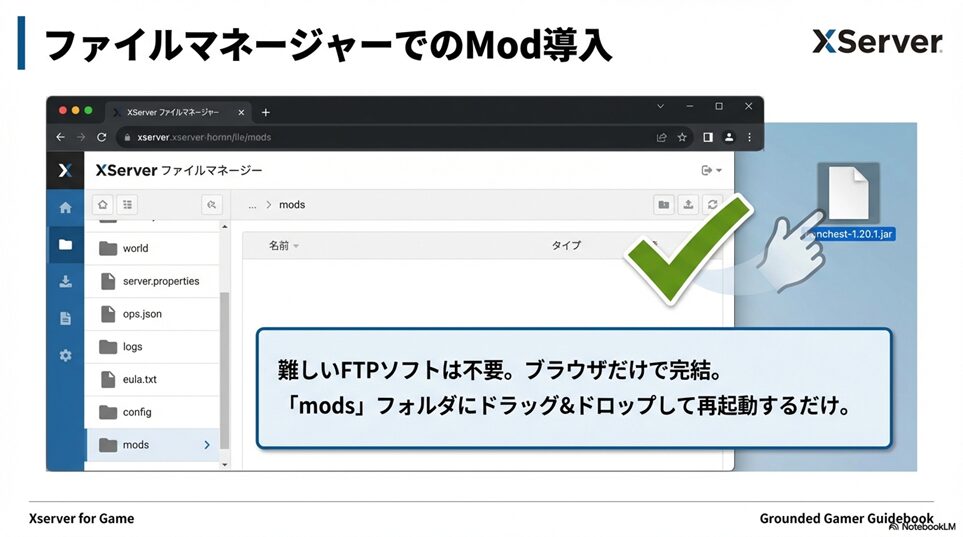Sort by the 名前 column header

point(279,245)
